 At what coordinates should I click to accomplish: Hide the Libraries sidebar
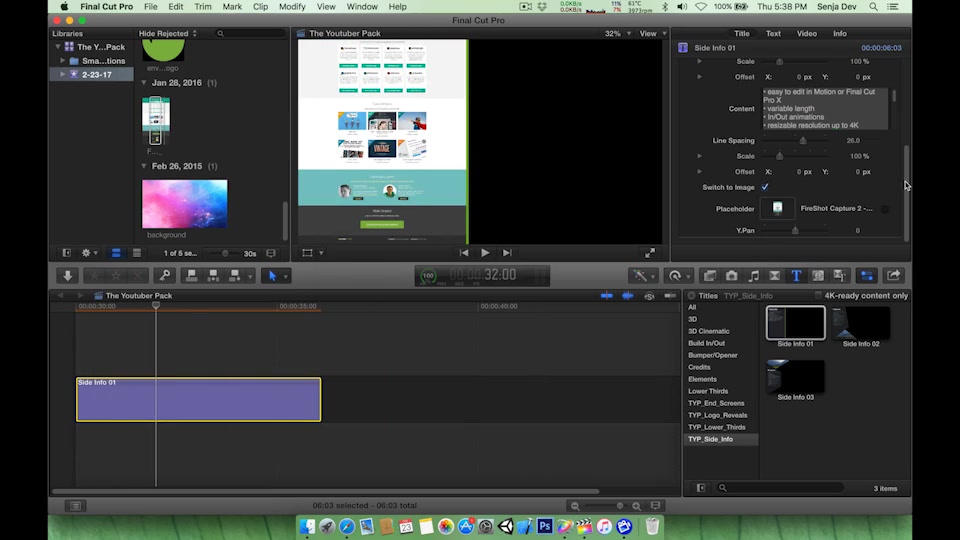[x=67, y=253]
